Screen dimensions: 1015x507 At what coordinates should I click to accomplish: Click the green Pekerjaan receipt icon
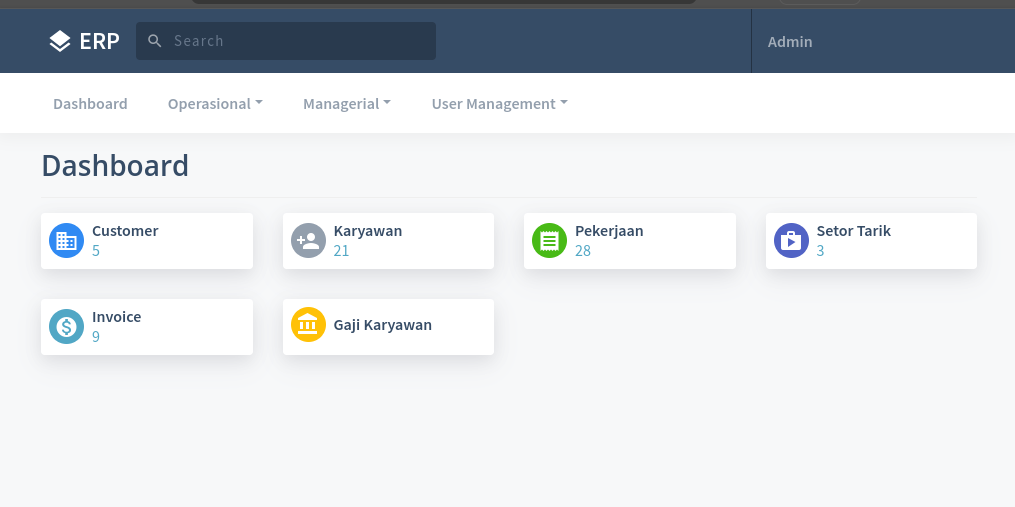pyautogui.click(x=550, y=241)
